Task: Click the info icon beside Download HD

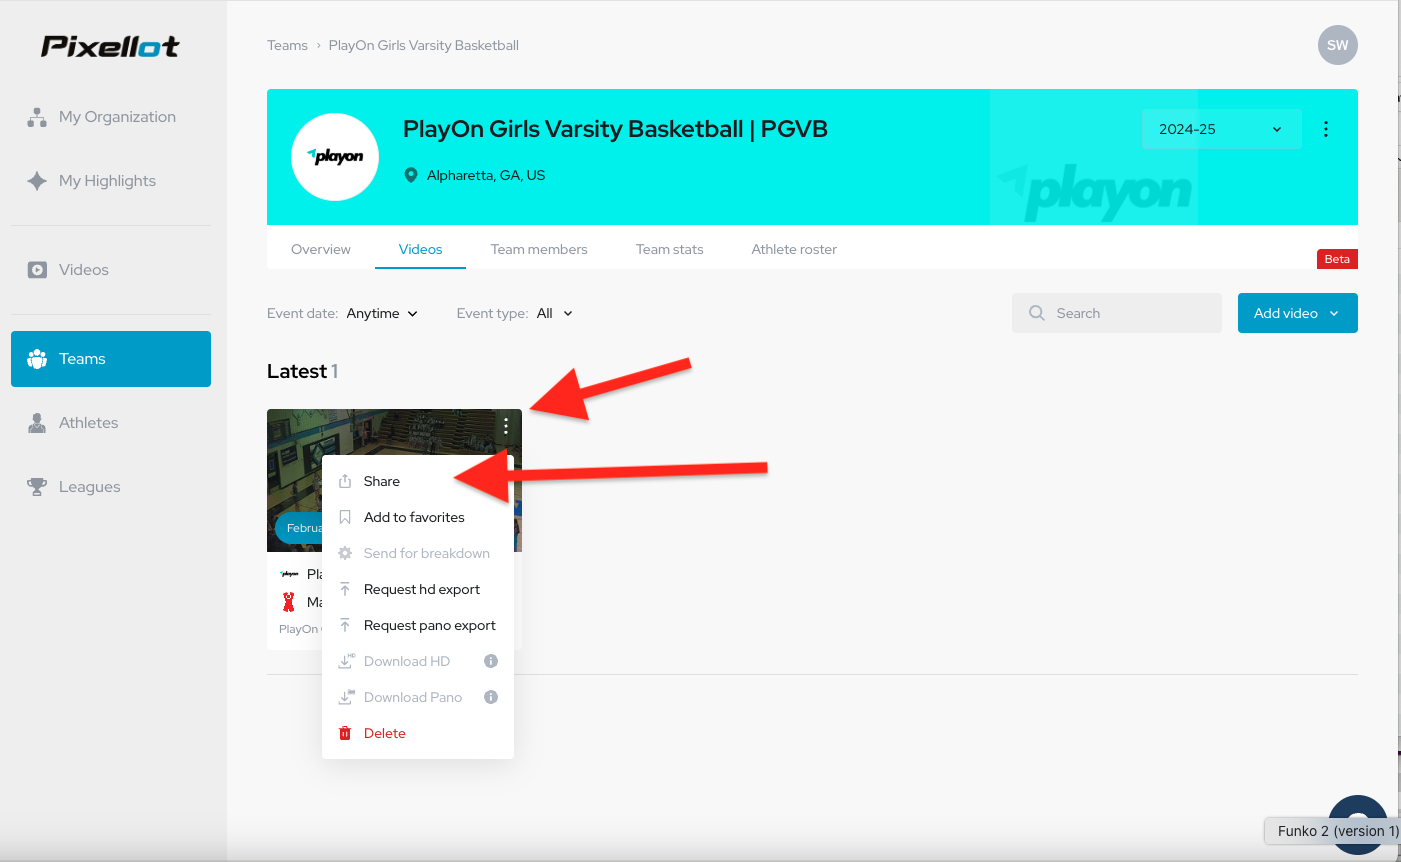Action: pos(491,661)
